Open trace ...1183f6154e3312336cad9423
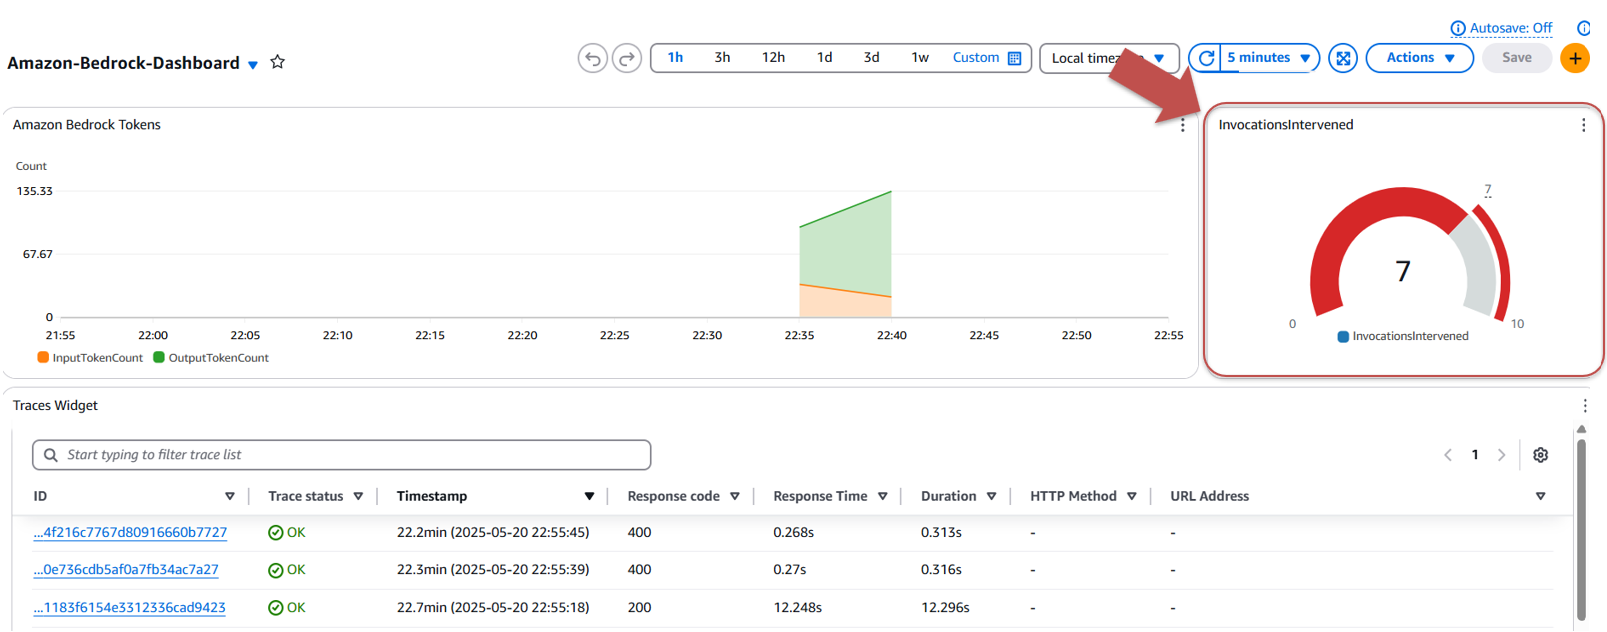The width and height of the screenshot is (1607, 632). coord(129,608)
